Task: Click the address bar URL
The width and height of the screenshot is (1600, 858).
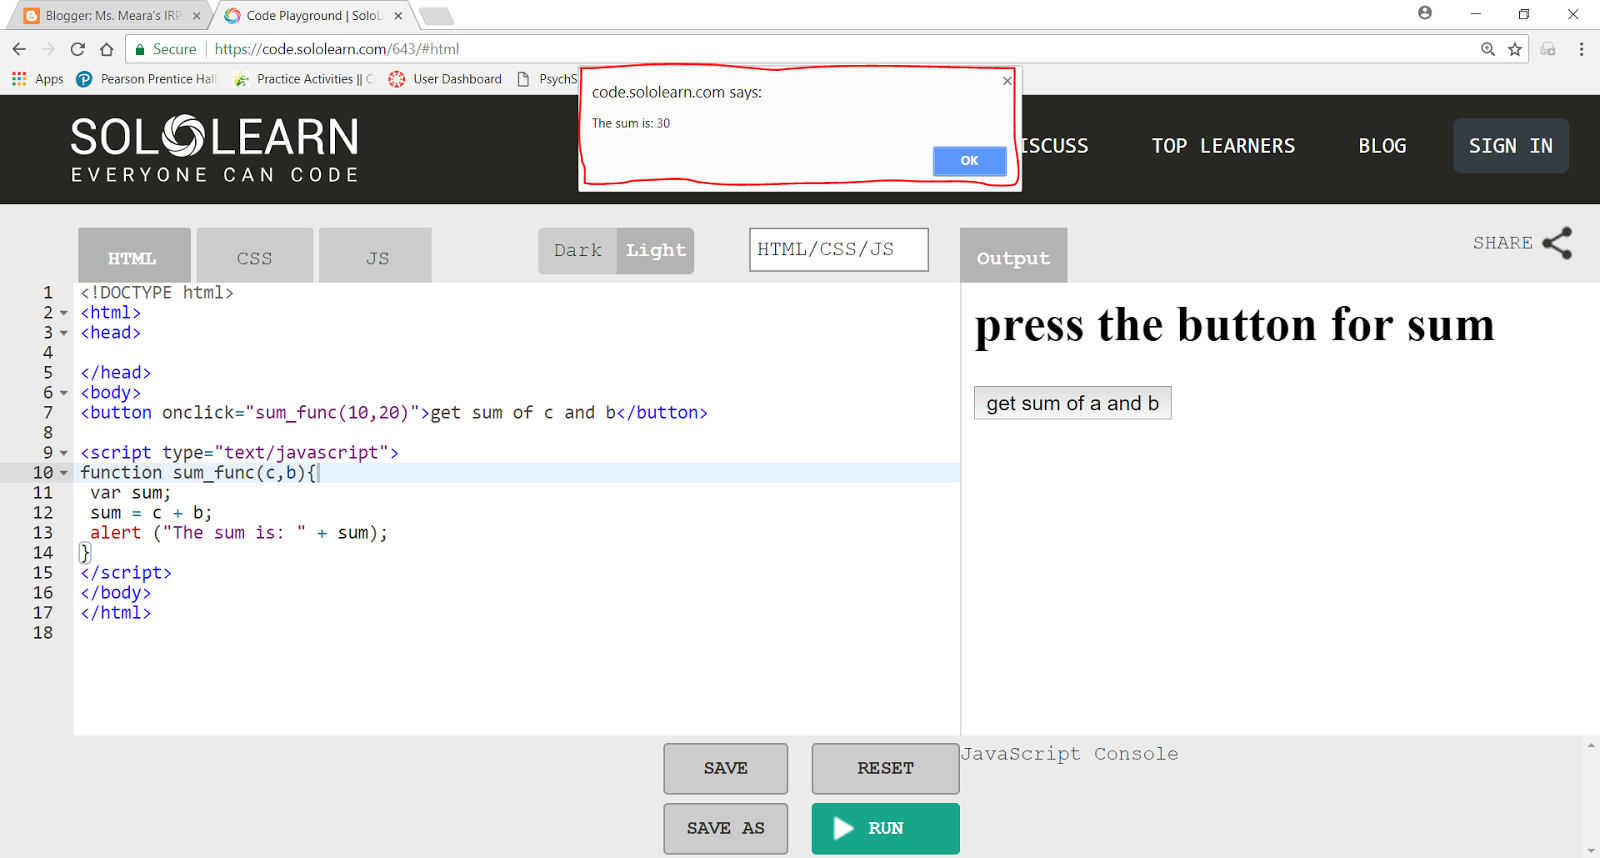Action: [337, 49]
